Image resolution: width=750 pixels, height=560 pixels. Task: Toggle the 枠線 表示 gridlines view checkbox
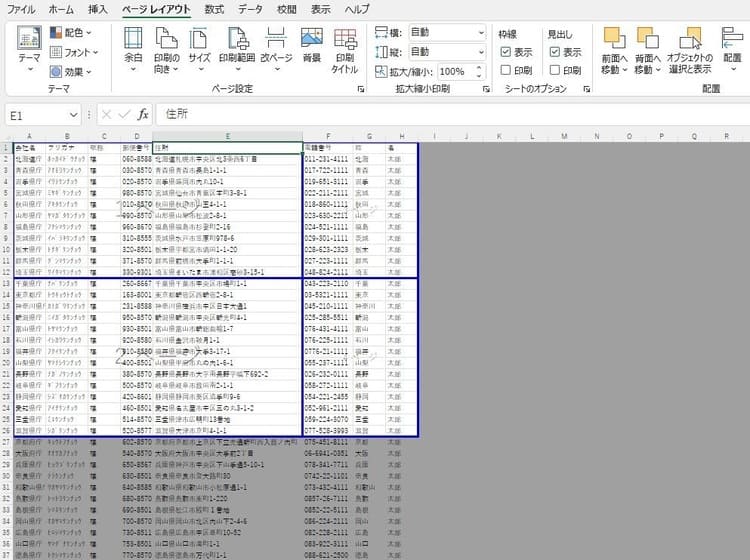pos(506,52)
